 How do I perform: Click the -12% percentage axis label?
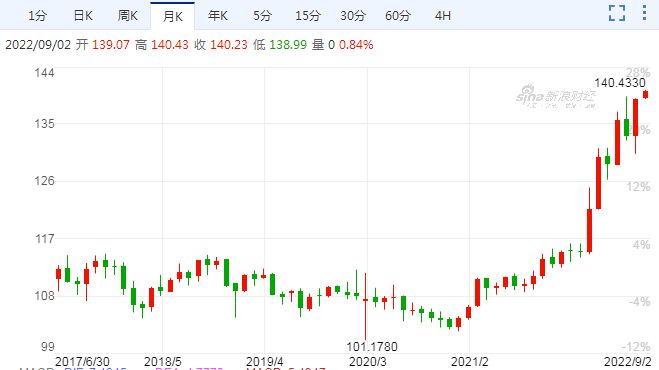(636, 347)
